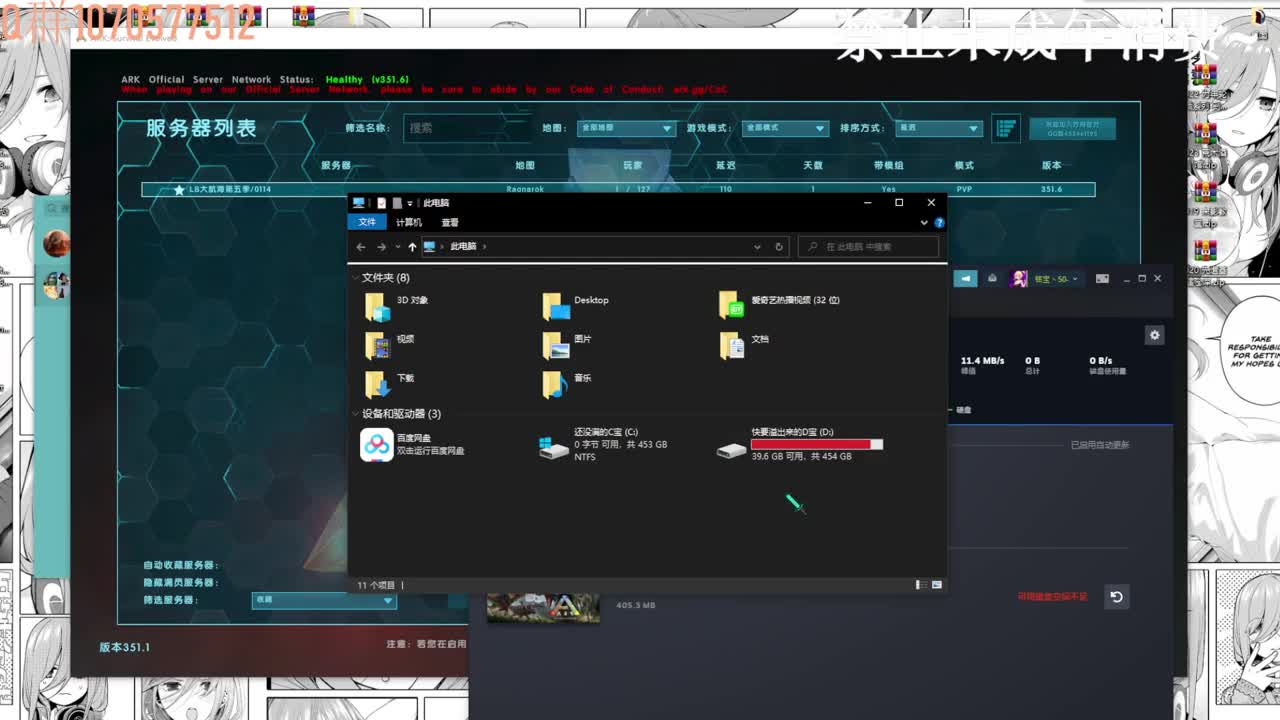1280x720 pixels.
Task: Click the D: drive usage bar
Action: [x=817, y=444]
